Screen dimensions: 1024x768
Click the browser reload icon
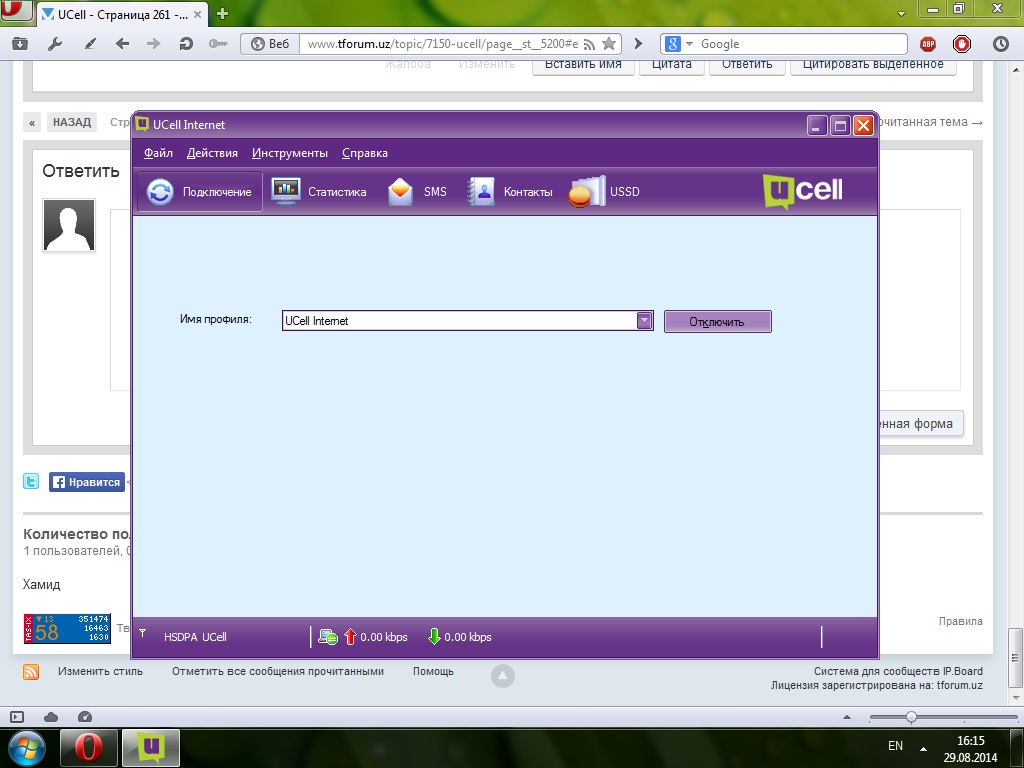(185, 44)
